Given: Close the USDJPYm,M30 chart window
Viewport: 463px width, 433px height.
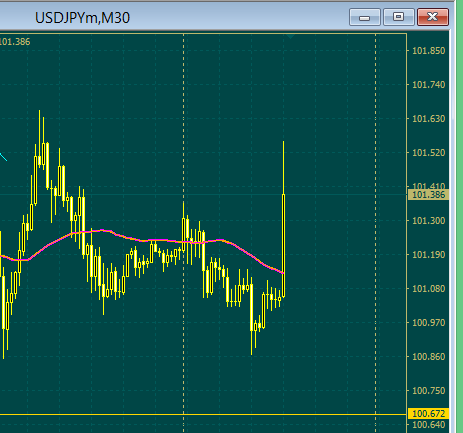Looking at the screenshot, I should (433, 17).
